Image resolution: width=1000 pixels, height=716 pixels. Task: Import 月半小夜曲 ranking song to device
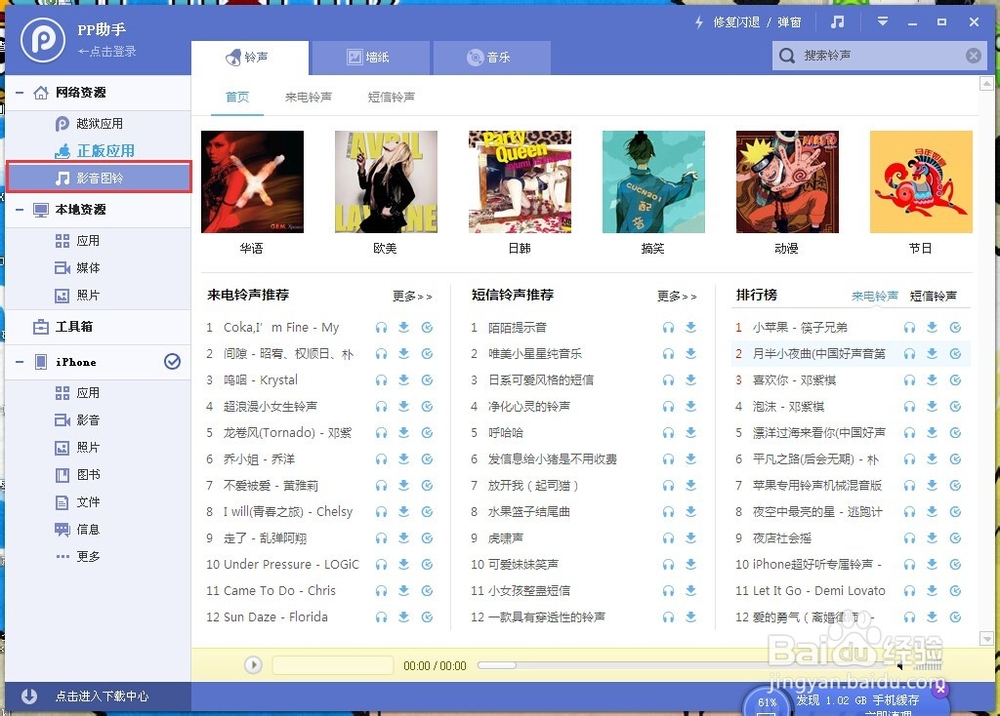(955, 354)
